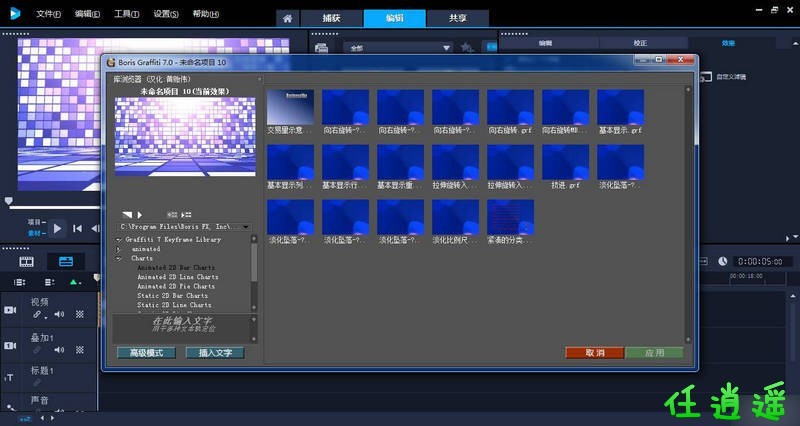The image size is (800, 426).
Task: Collapse the Charts folder node
Action: [119, 258]
